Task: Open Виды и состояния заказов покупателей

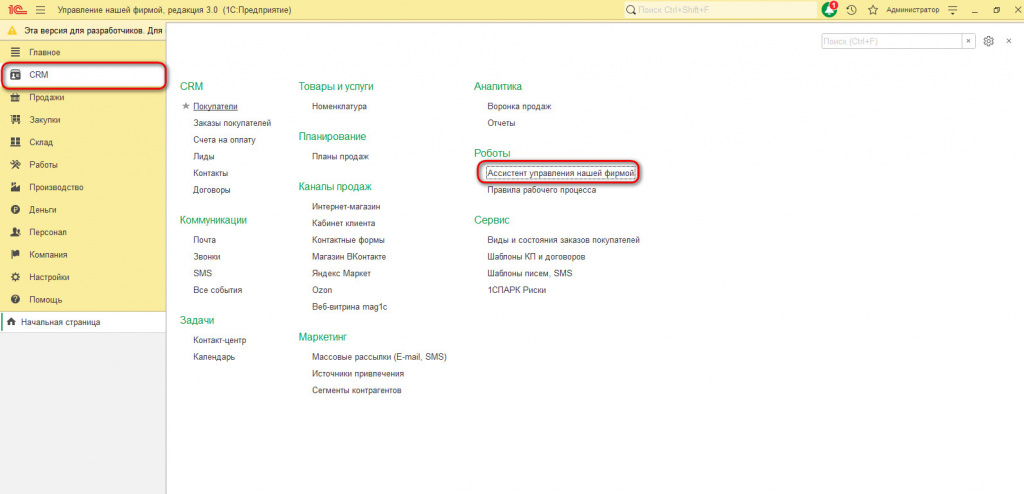Action: click(564, 240)
